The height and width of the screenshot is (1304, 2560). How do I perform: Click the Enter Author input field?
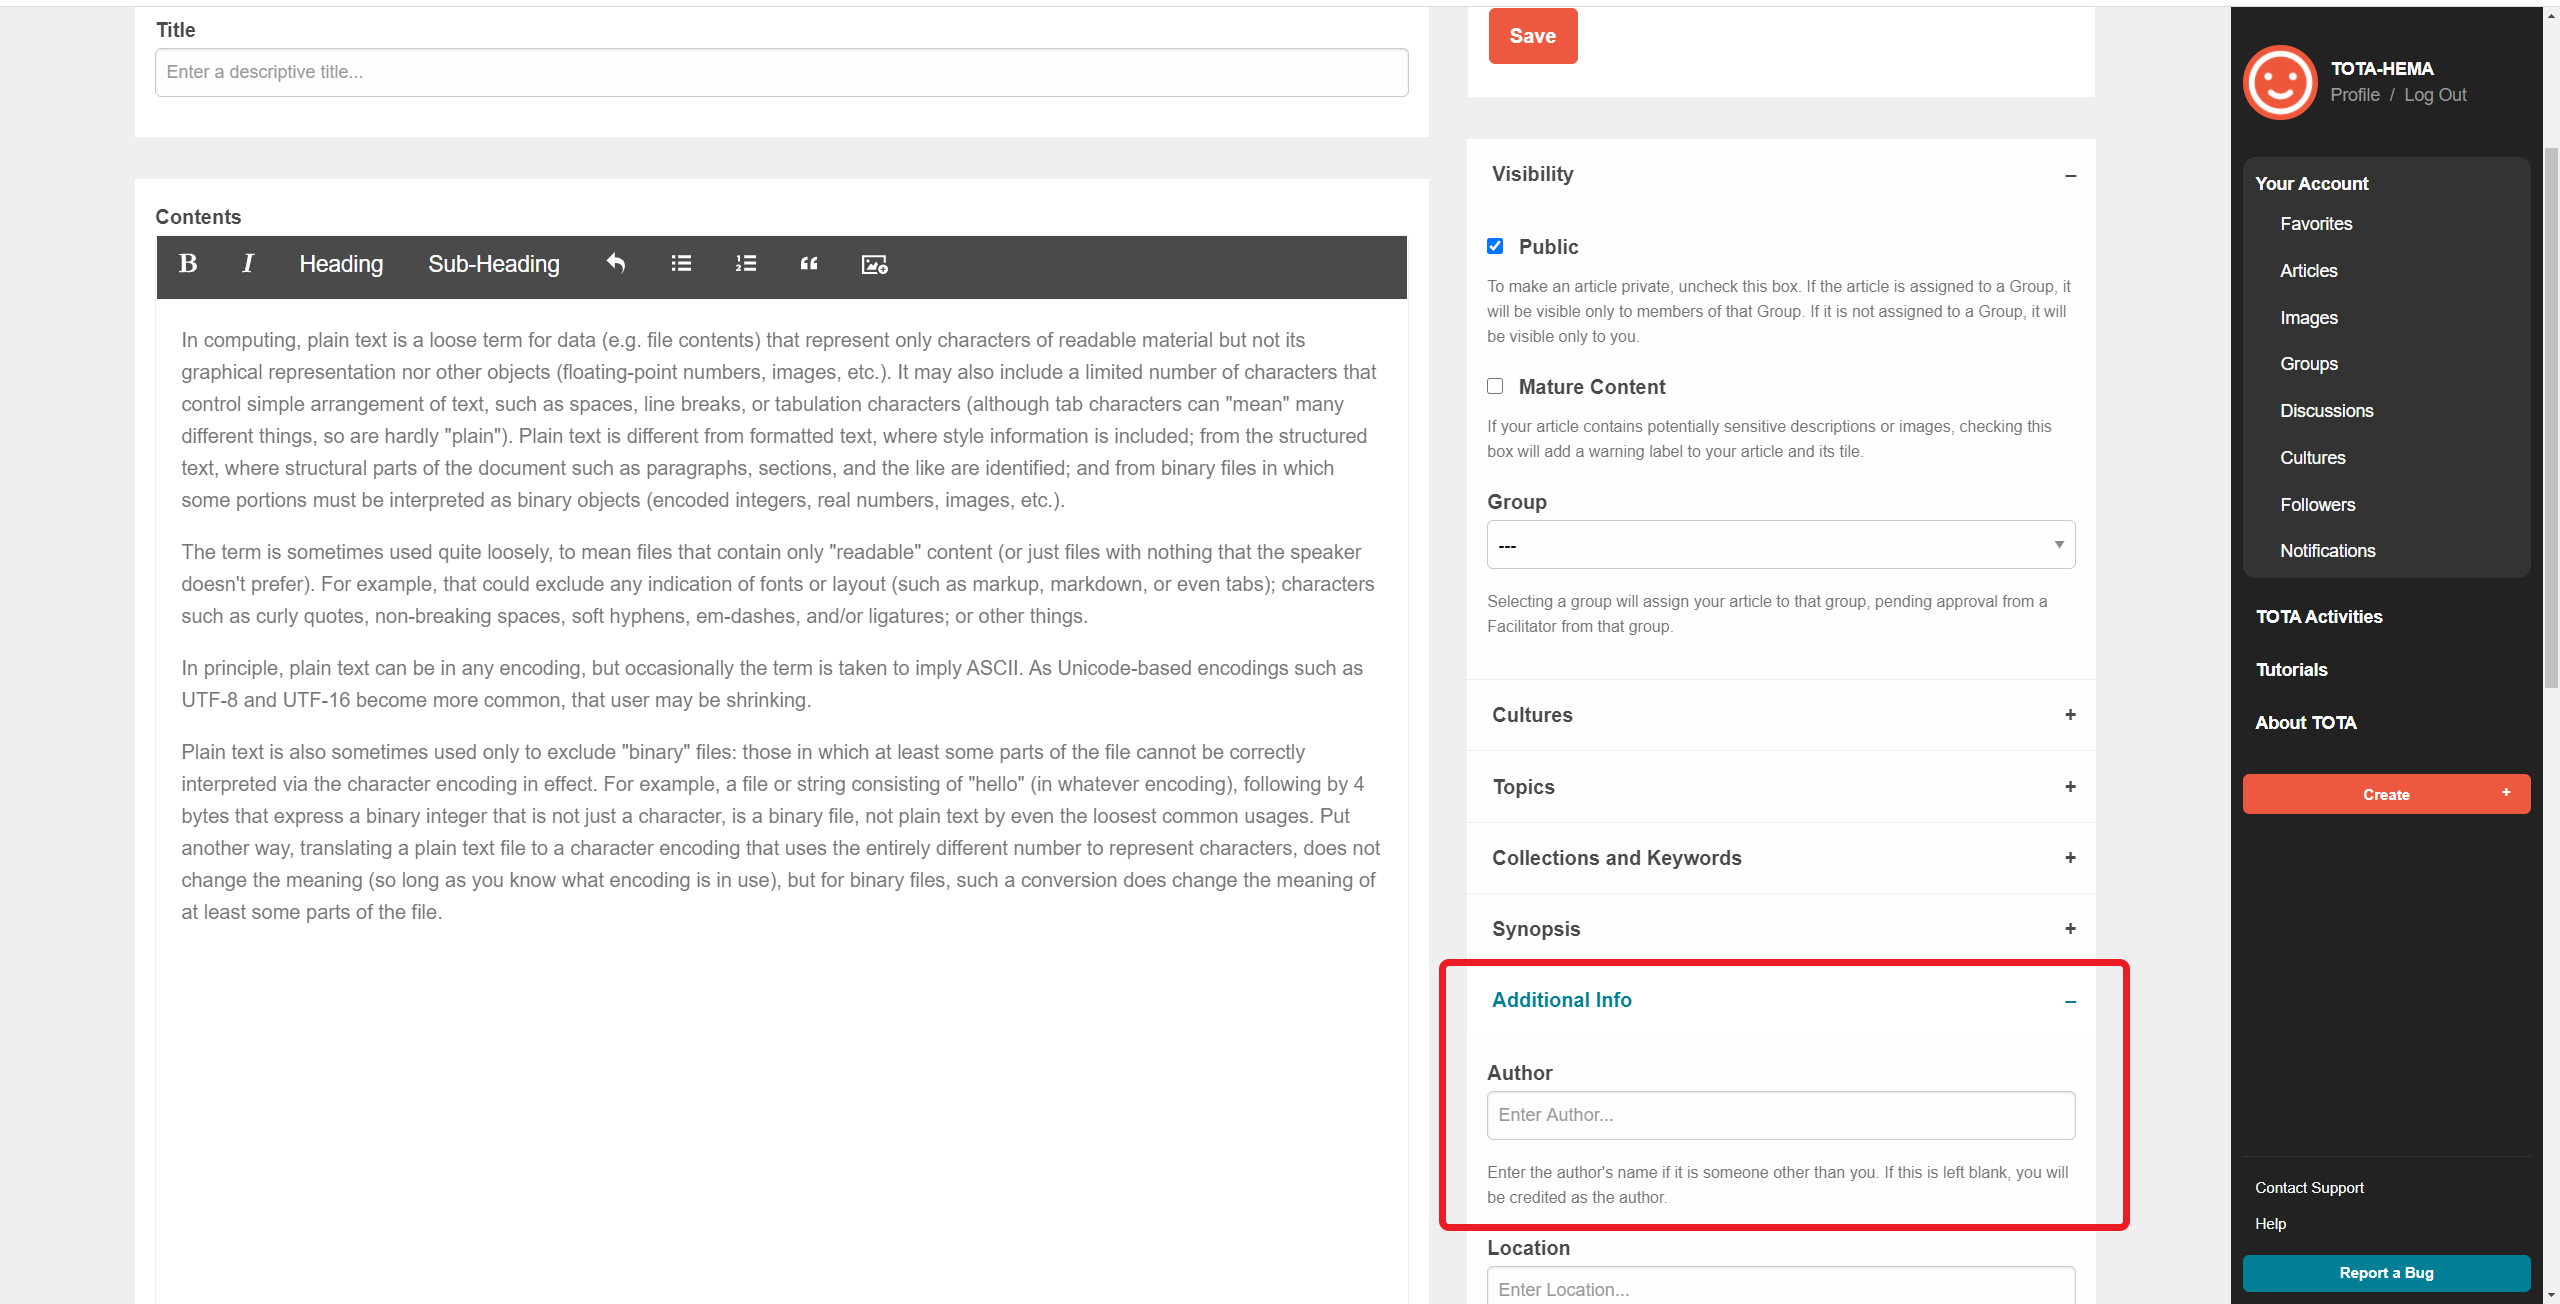point(1780,1115)
